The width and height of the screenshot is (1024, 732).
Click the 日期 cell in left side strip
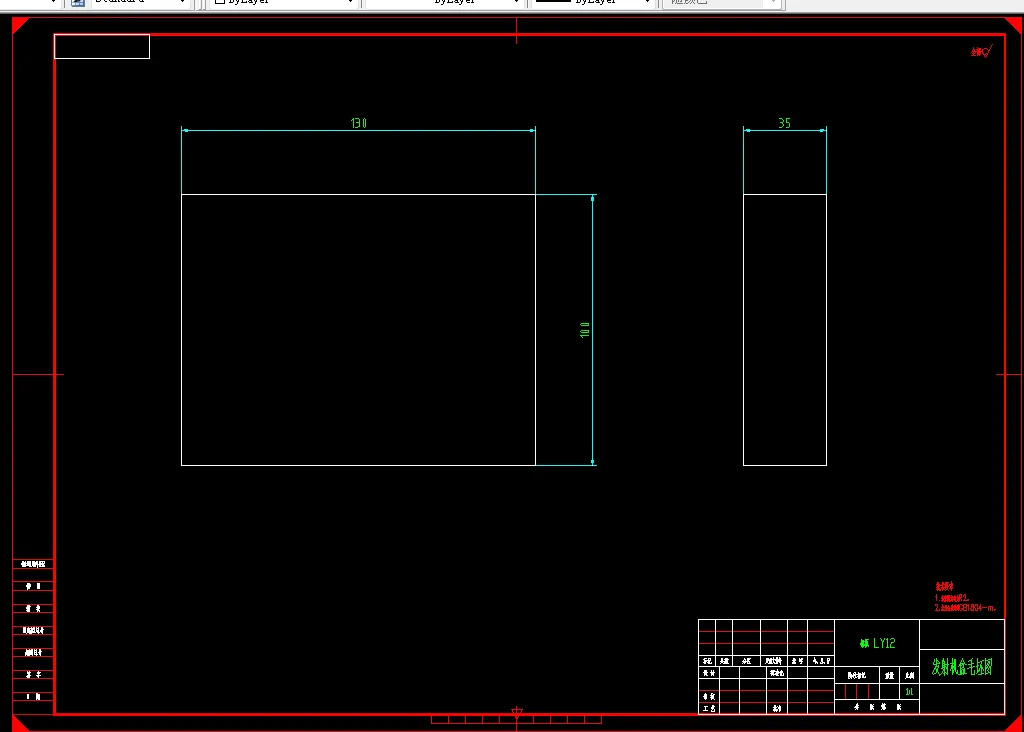click(33, 697)
